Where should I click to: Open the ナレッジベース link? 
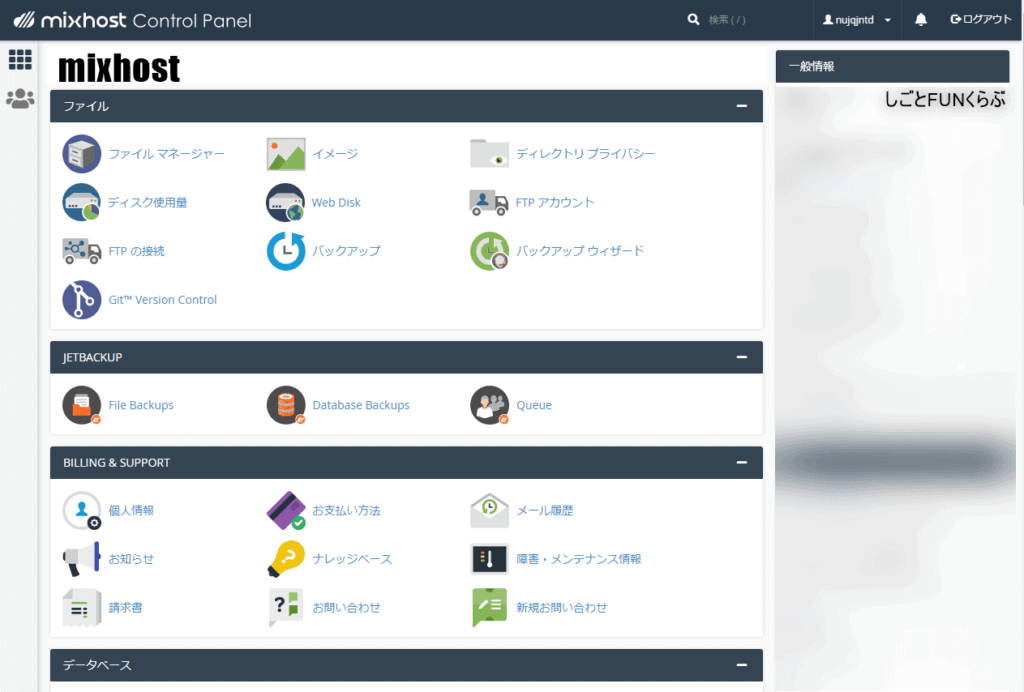click(x=353, y=559)
